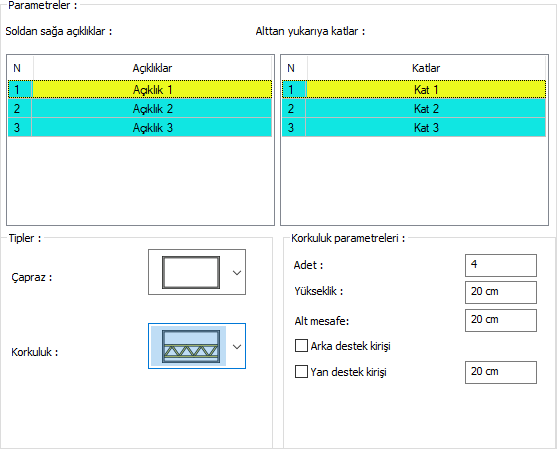This screenshot has width=557, height=449.
Task: Click the Alt mesafe input field
Action: [x=501, y=320]
